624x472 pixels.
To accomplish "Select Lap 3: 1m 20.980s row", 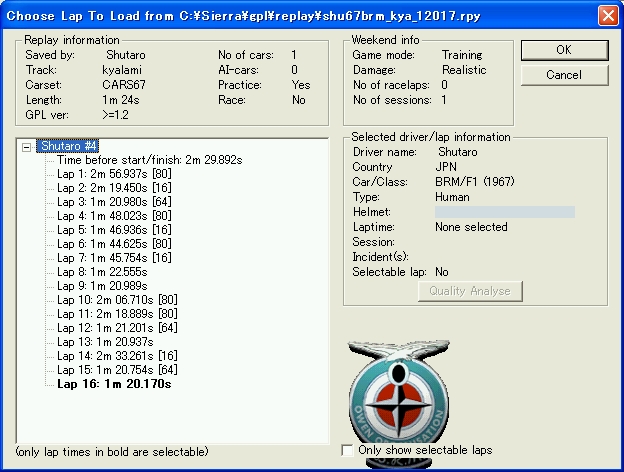I will tap(114, 202).
